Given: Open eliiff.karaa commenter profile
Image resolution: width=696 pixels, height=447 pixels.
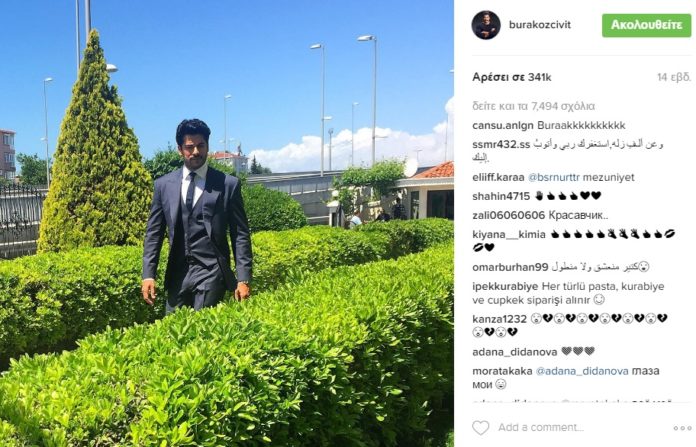Looking at the screenshot, I should click(x=498, y=177).
